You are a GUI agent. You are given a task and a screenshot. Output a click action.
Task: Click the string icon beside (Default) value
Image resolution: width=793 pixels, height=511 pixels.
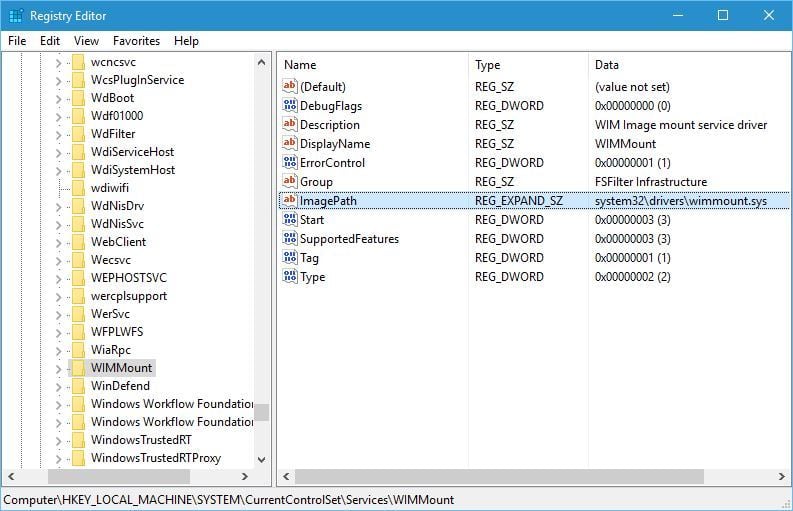point(289,86)
